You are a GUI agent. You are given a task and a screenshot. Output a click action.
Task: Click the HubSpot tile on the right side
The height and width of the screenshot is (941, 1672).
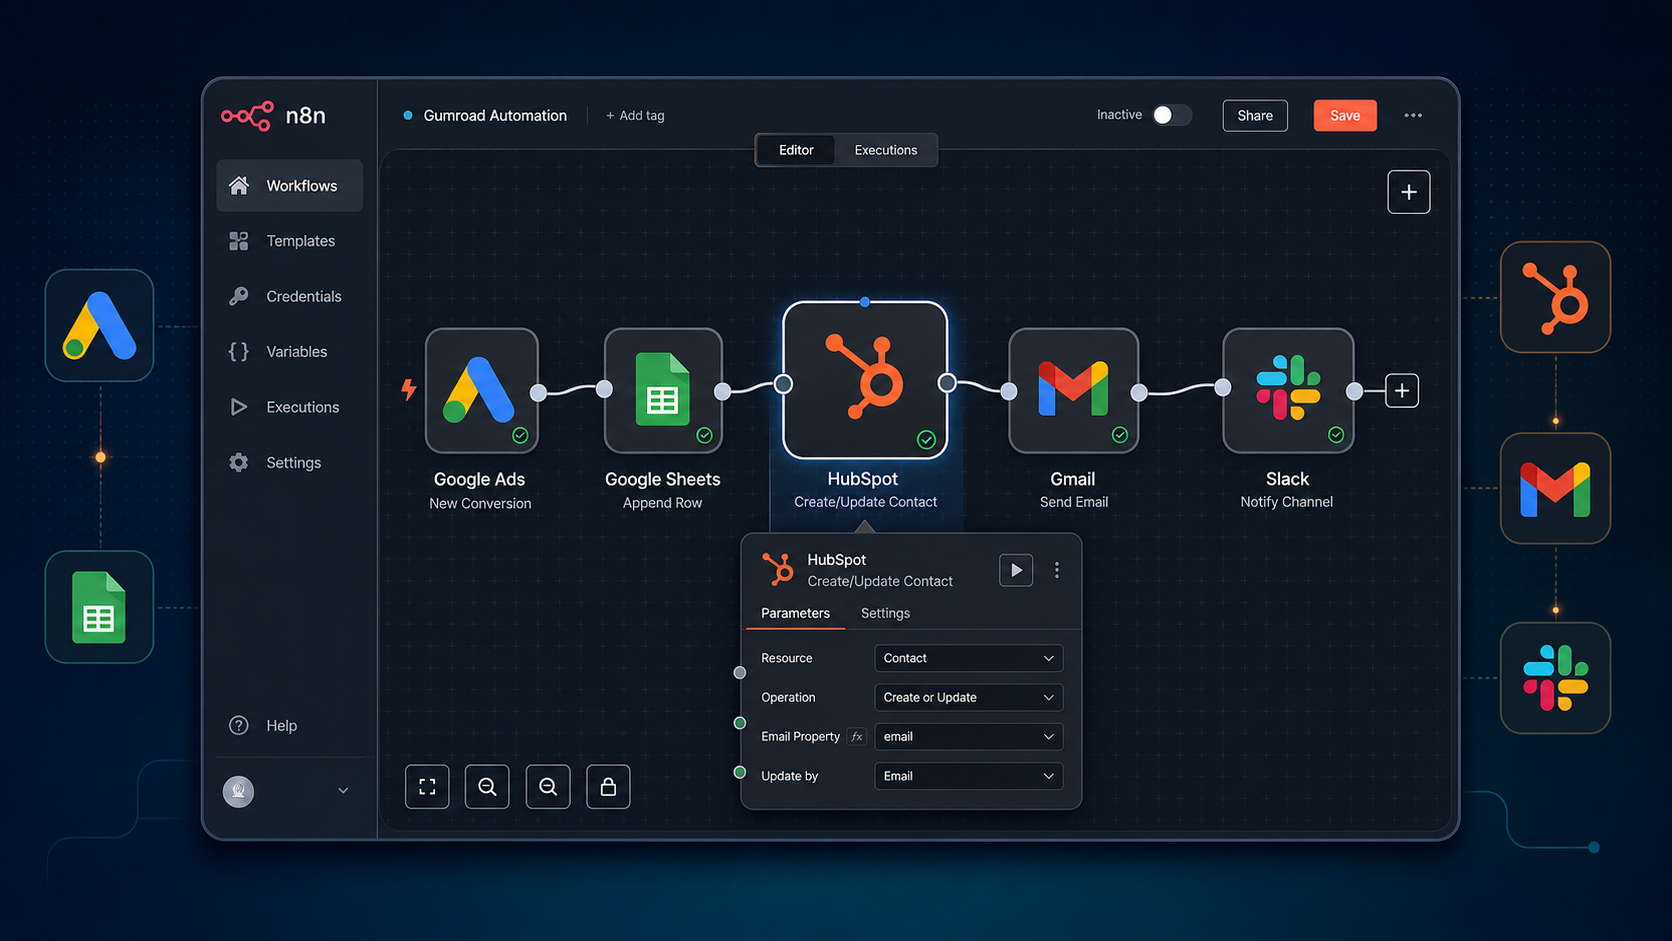tap(1555, 297)
